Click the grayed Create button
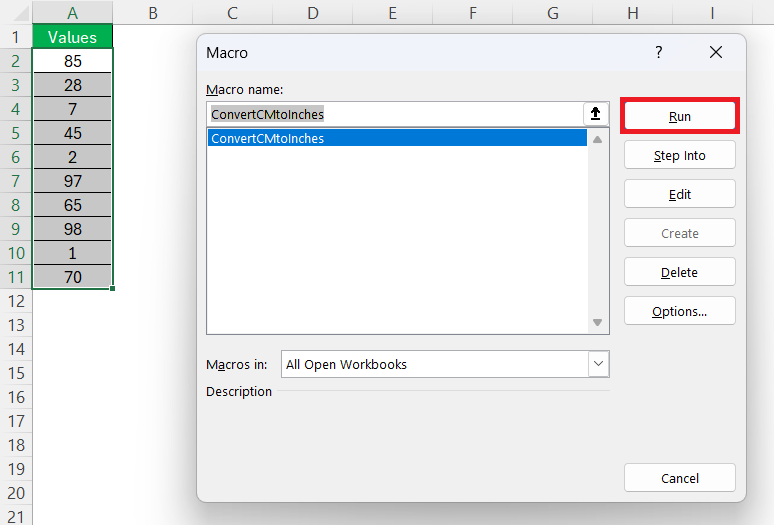 tap(680, 233)
